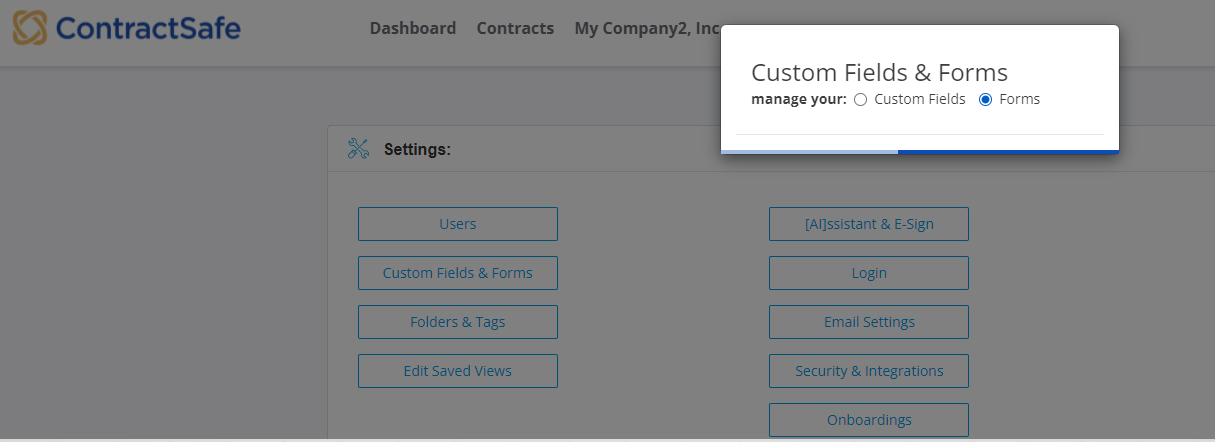
Task: Open the Contracts menu item
Action: coord(515,28)
